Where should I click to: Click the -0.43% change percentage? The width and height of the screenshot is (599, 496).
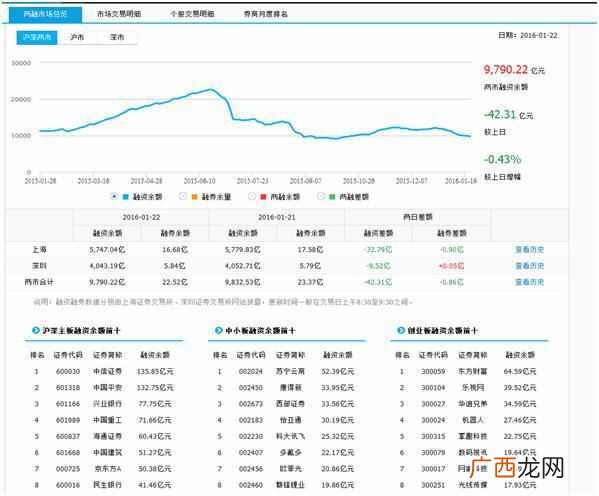[x=502, y=159]
